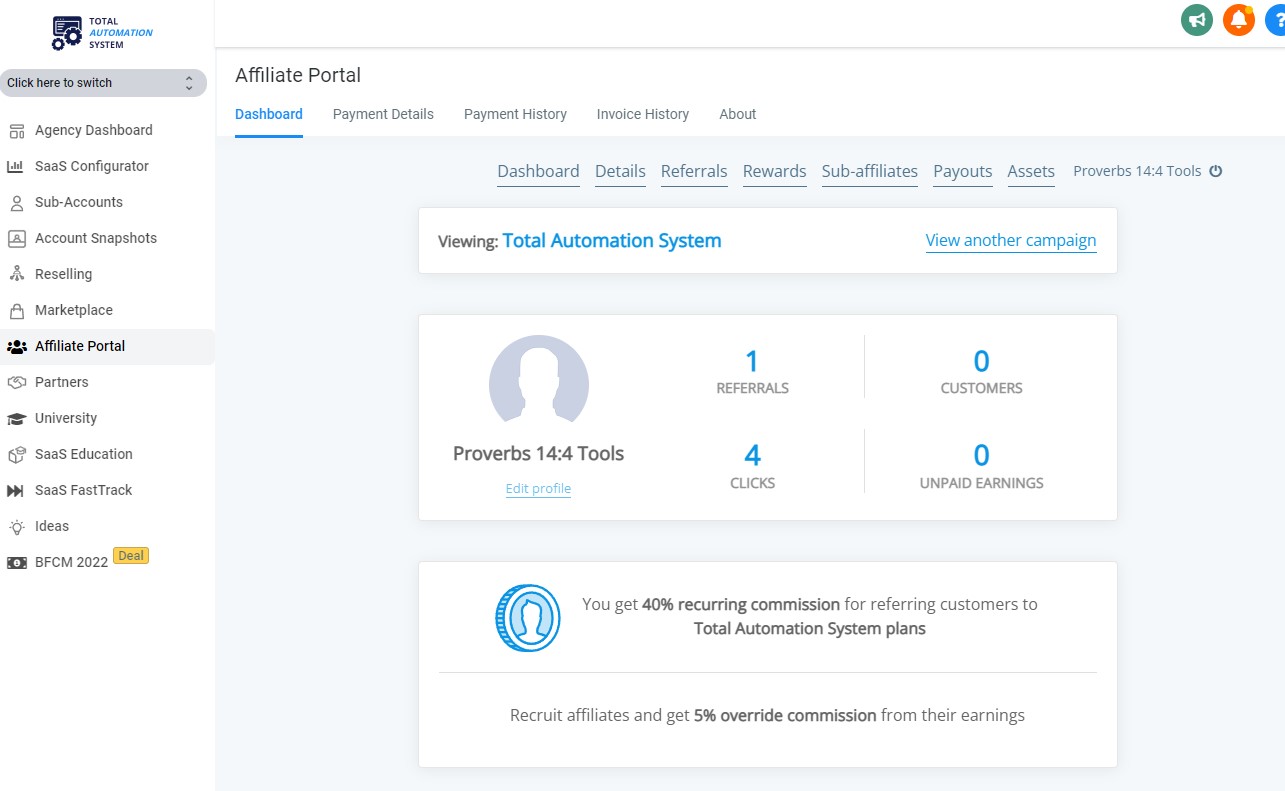Image resolution: width=1285 pixels, height=791 pixels.
Task: Click Proverbs 14:4 Tools account name in nav
Action: pyautogui.click(x=1137, y=171)
